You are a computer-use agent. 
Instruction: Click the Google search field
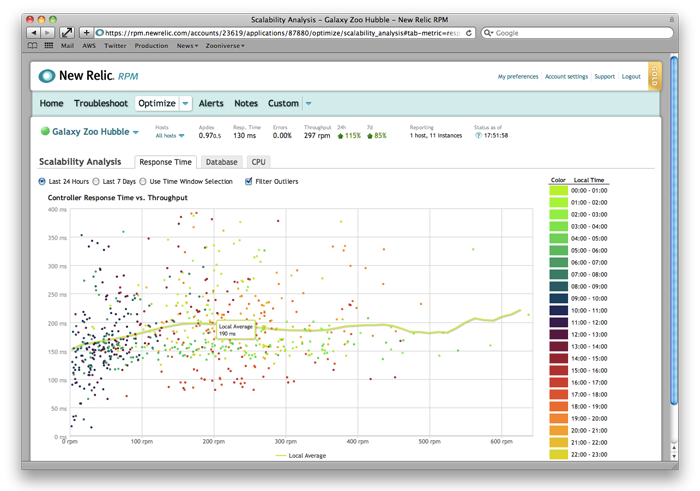point(577,33)
